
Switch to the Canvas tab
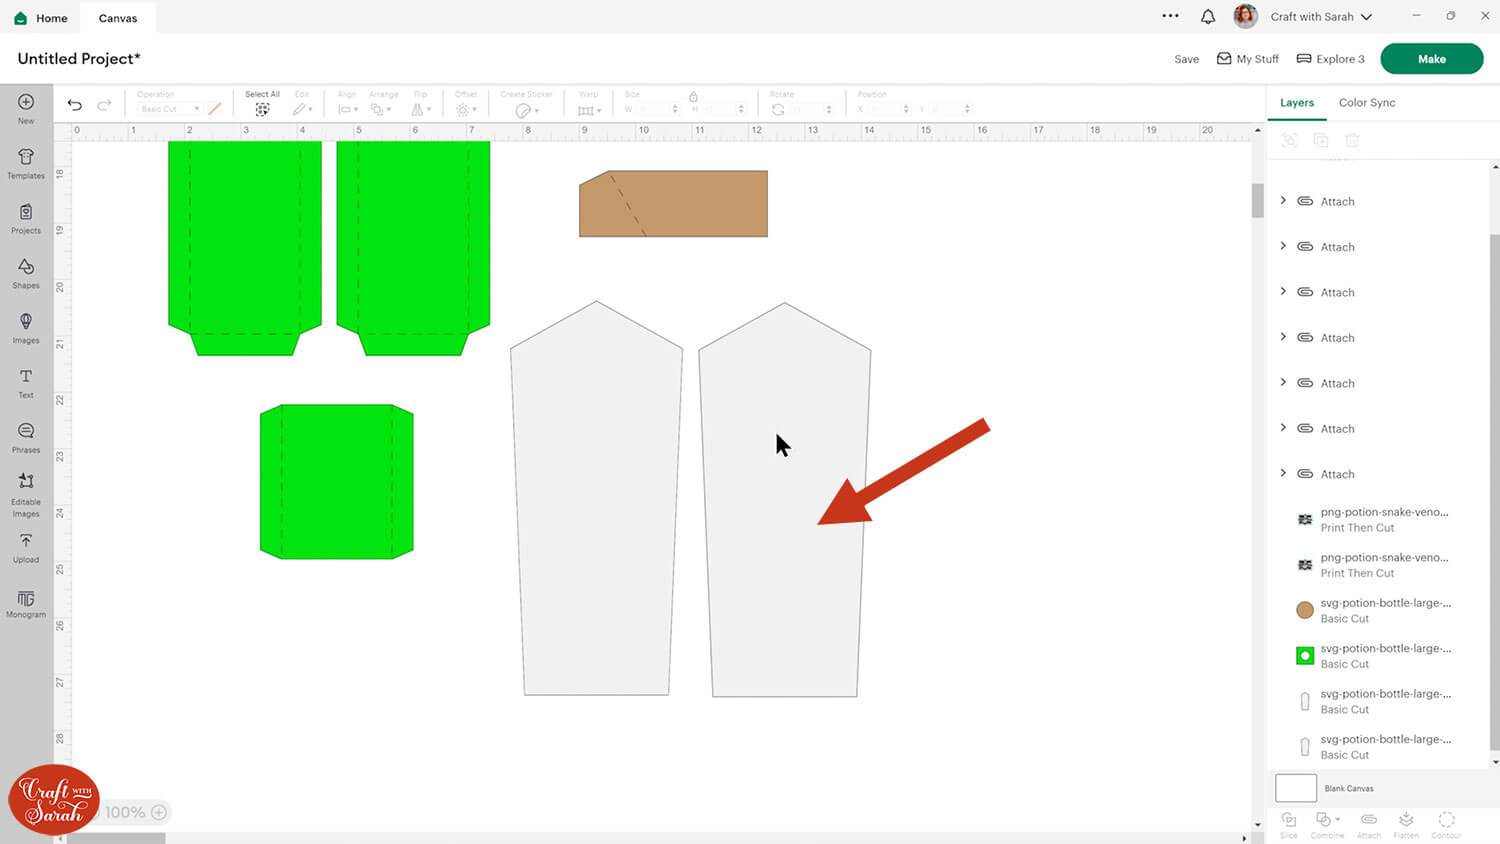tap(118, 18)
